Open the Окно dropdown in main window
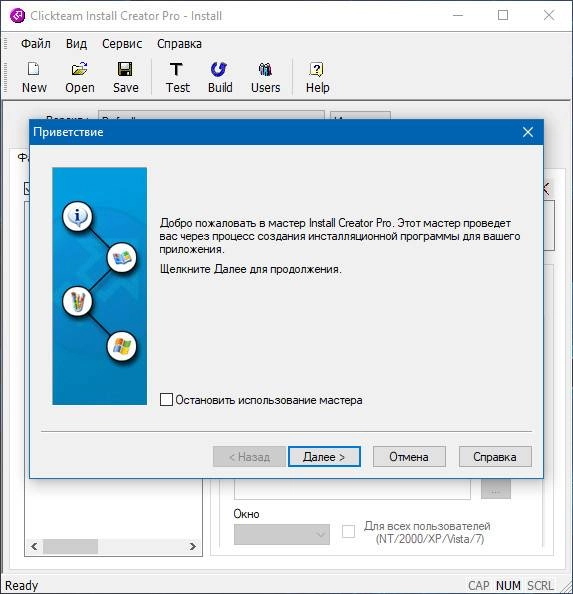This screenshot has height=594, width=573. pos(282,534)
